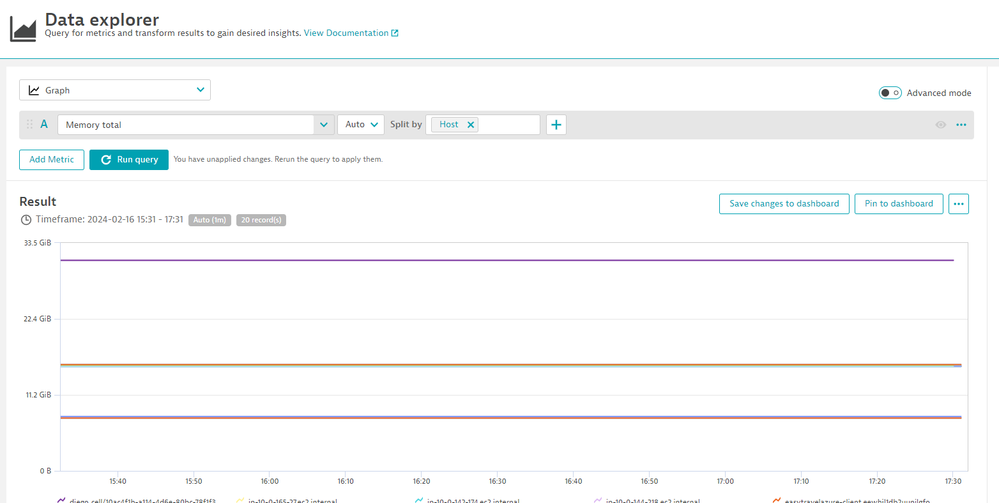Screen dimensions: 999x503
Task: Remove the Host split-by tag
Action: [470, 125]
